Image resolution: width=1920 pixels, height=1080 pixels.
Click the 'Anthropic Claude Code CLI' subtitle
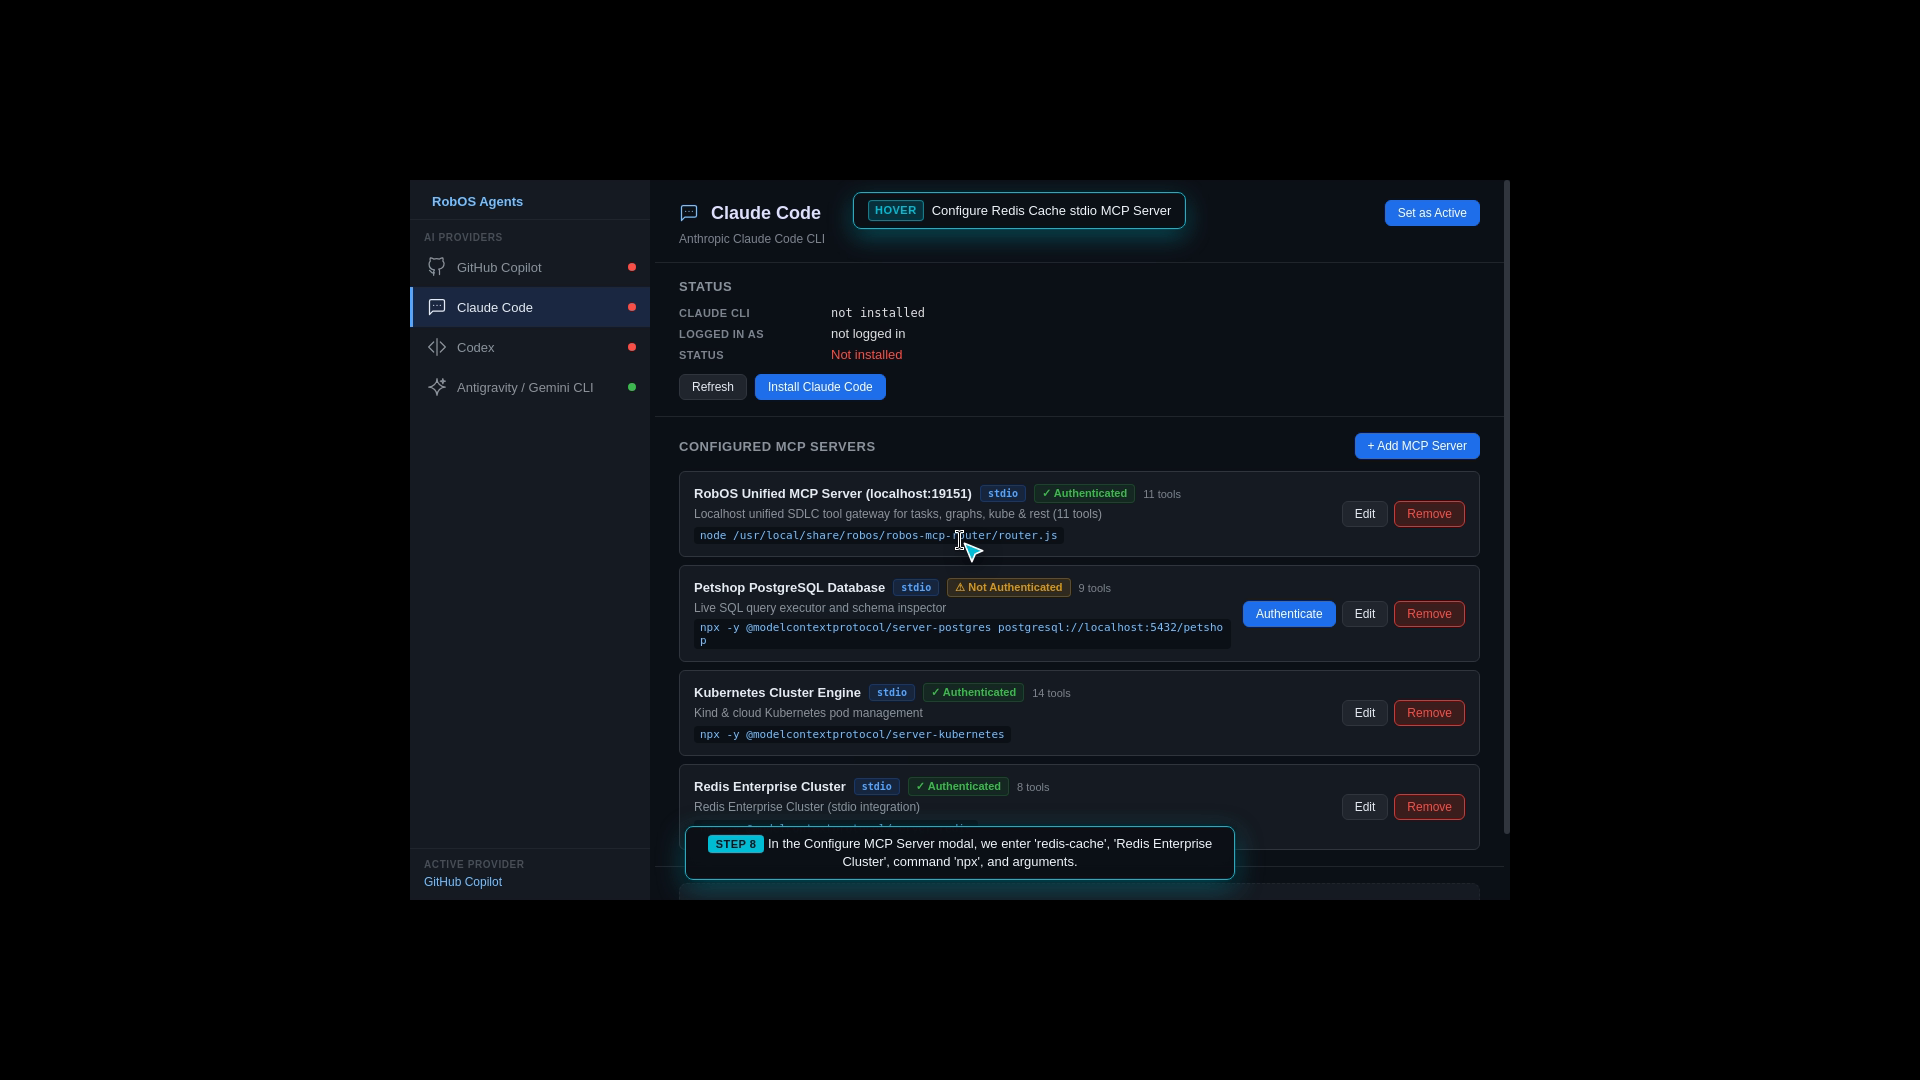(x=752, y=239)
